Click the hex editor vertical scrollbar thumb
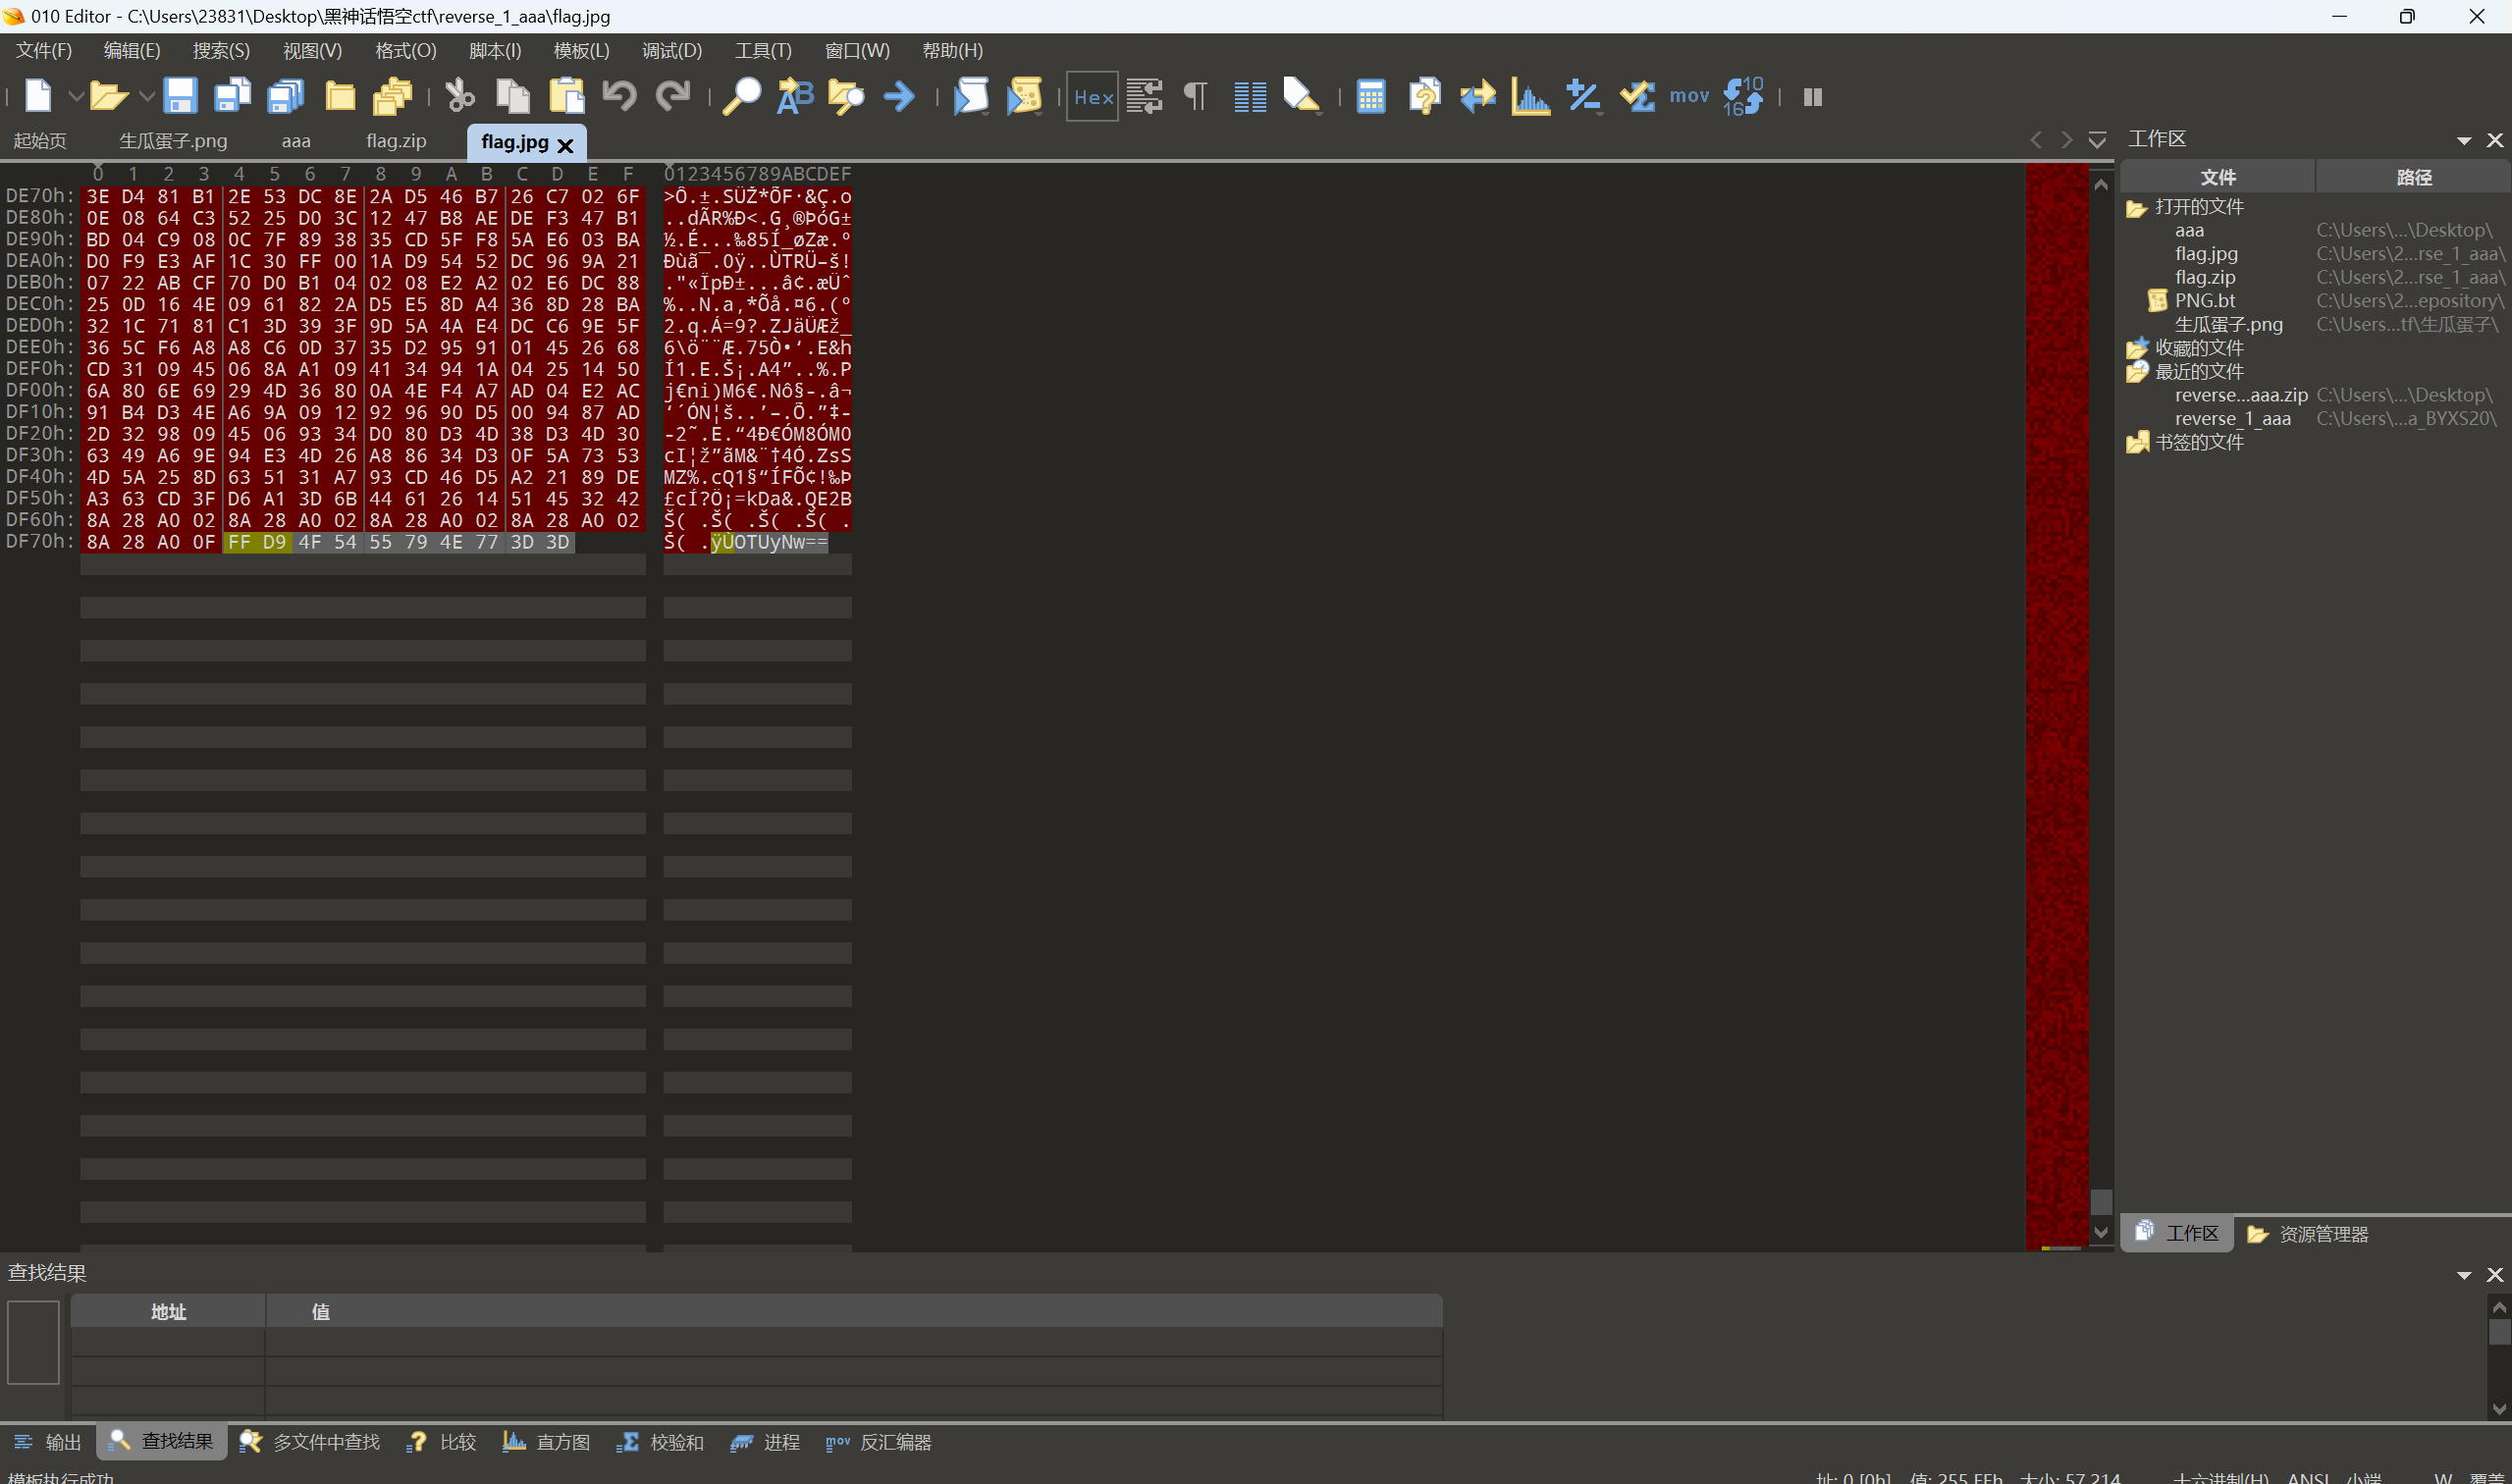The width and height of the screenshot is (2512, 1484). click(x=2101, y=1201)
